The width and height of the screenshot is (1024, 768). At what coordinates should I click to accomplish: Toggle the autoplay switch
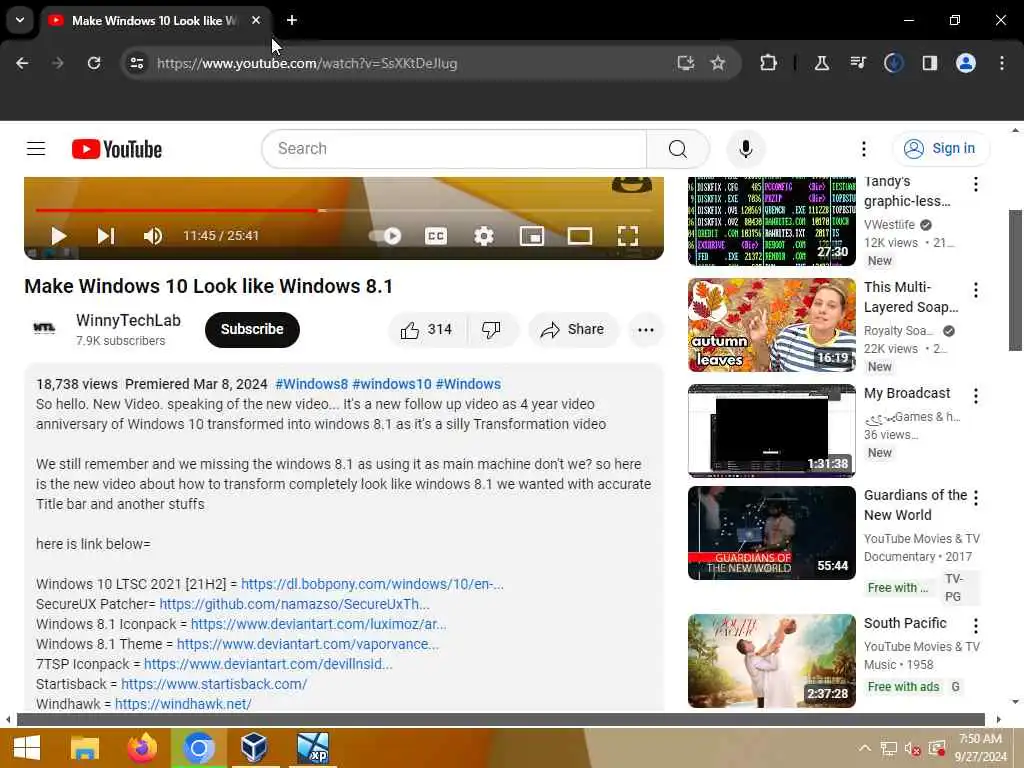pos(385,236)
